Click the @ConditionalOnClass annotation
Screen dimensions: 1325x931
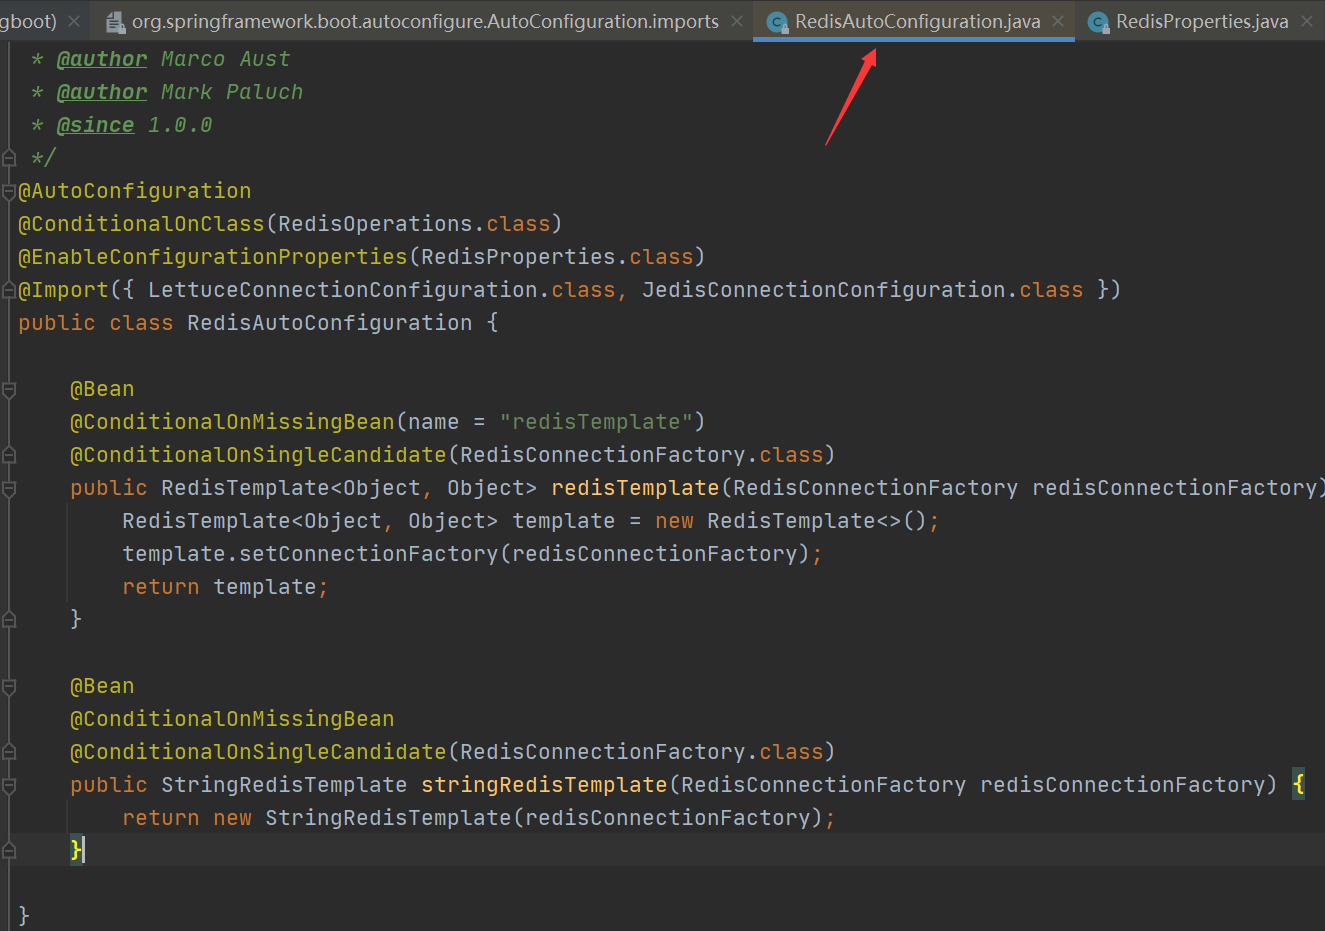[x=141, y=224]
